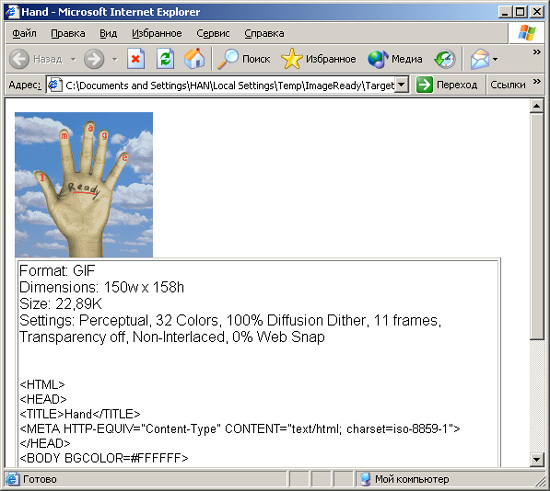Viewport: 550px width, 491px height.
Task: Expand the forward history dropdown arrow
Action: [115, 59]
